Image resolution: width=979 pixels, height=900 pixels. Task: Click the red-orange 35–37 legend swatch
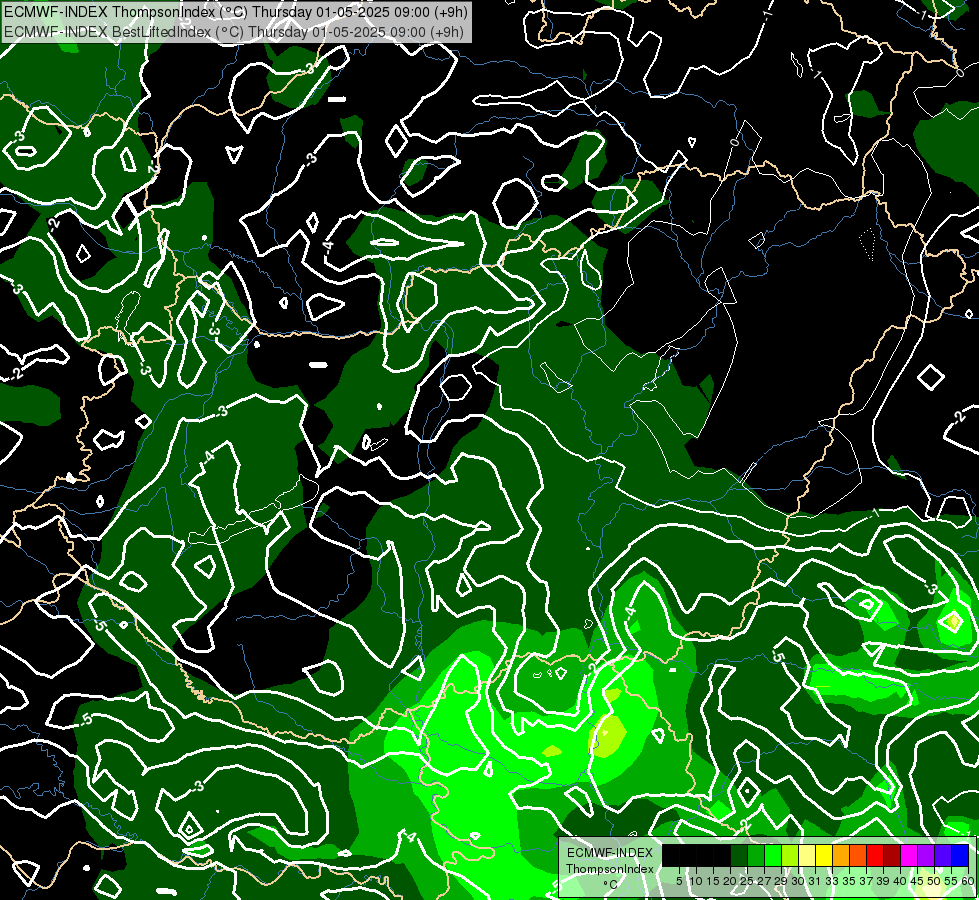(858, 856)
